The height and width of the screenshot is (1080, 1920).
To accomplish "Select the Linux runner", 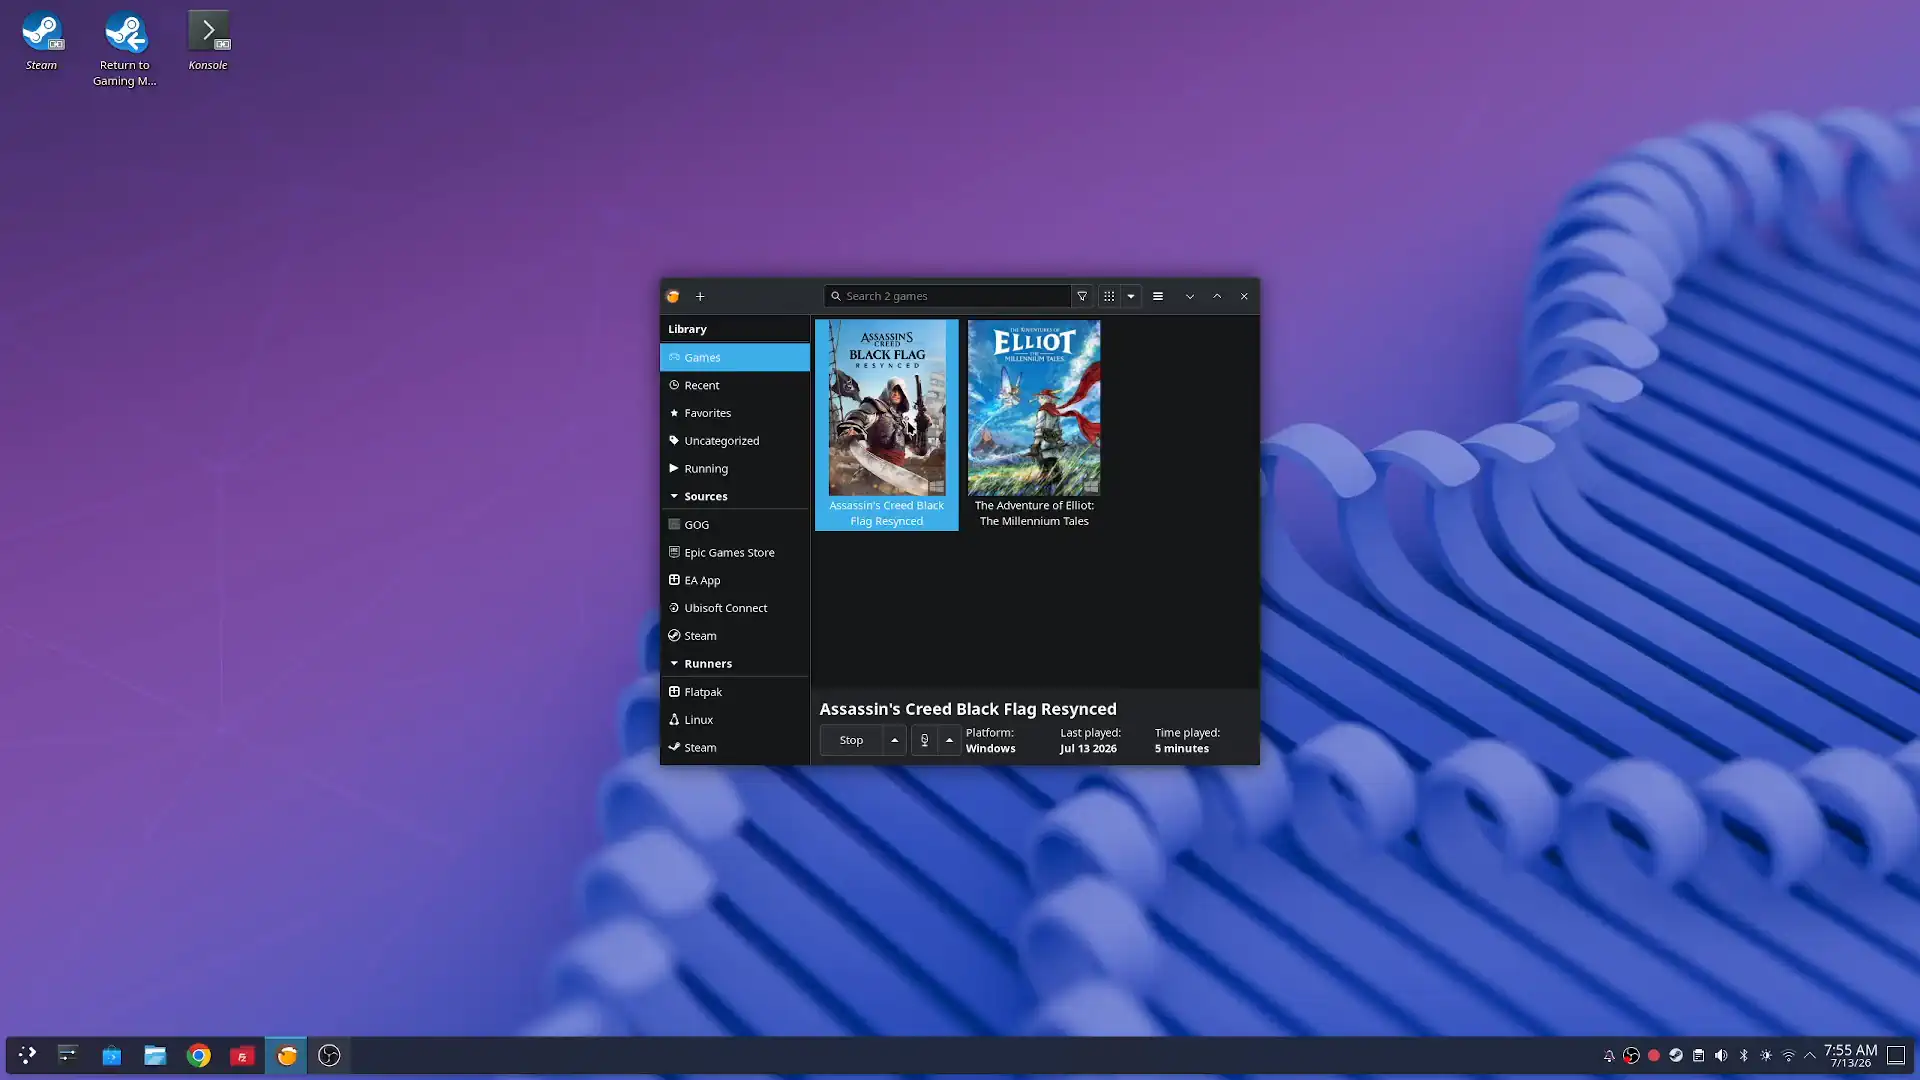I will 735,720.
